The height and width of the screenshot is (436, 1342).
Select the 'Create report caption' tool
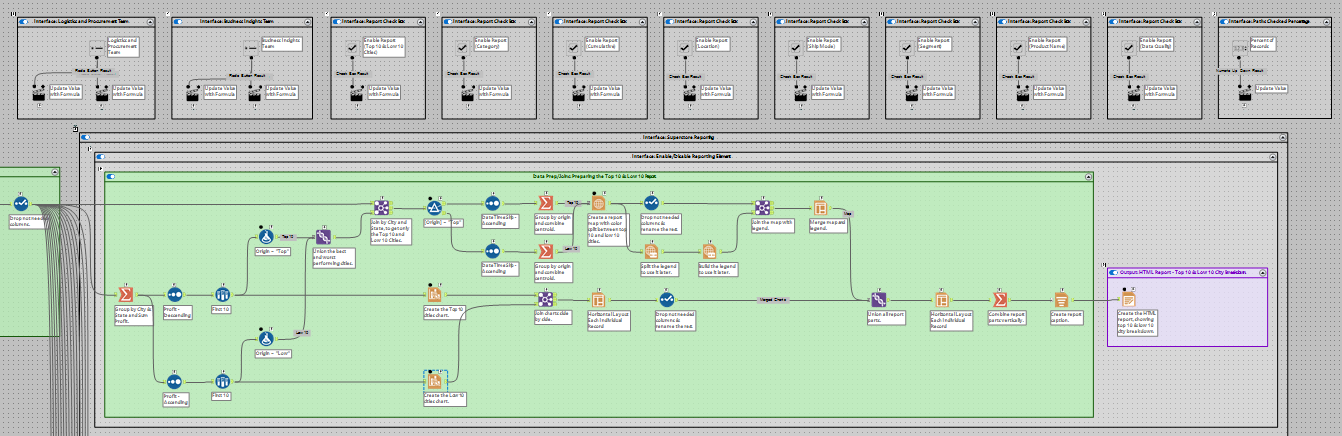click(x=1061, y=298)
